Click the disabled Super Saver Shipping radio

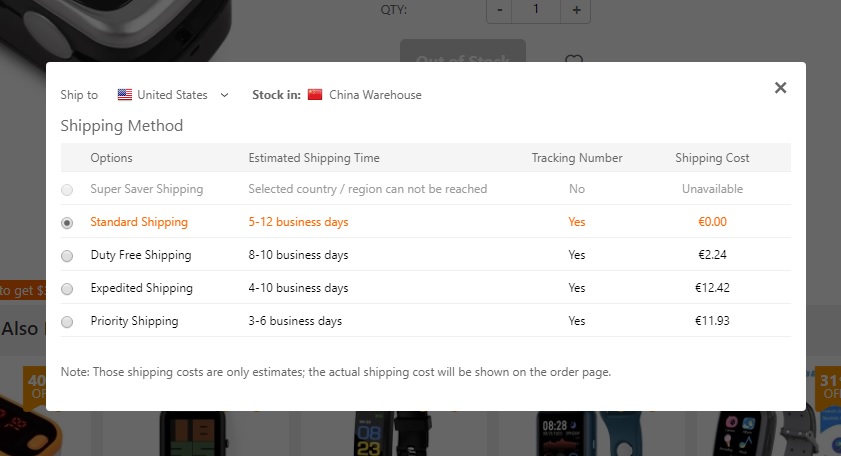coord(67,190)
